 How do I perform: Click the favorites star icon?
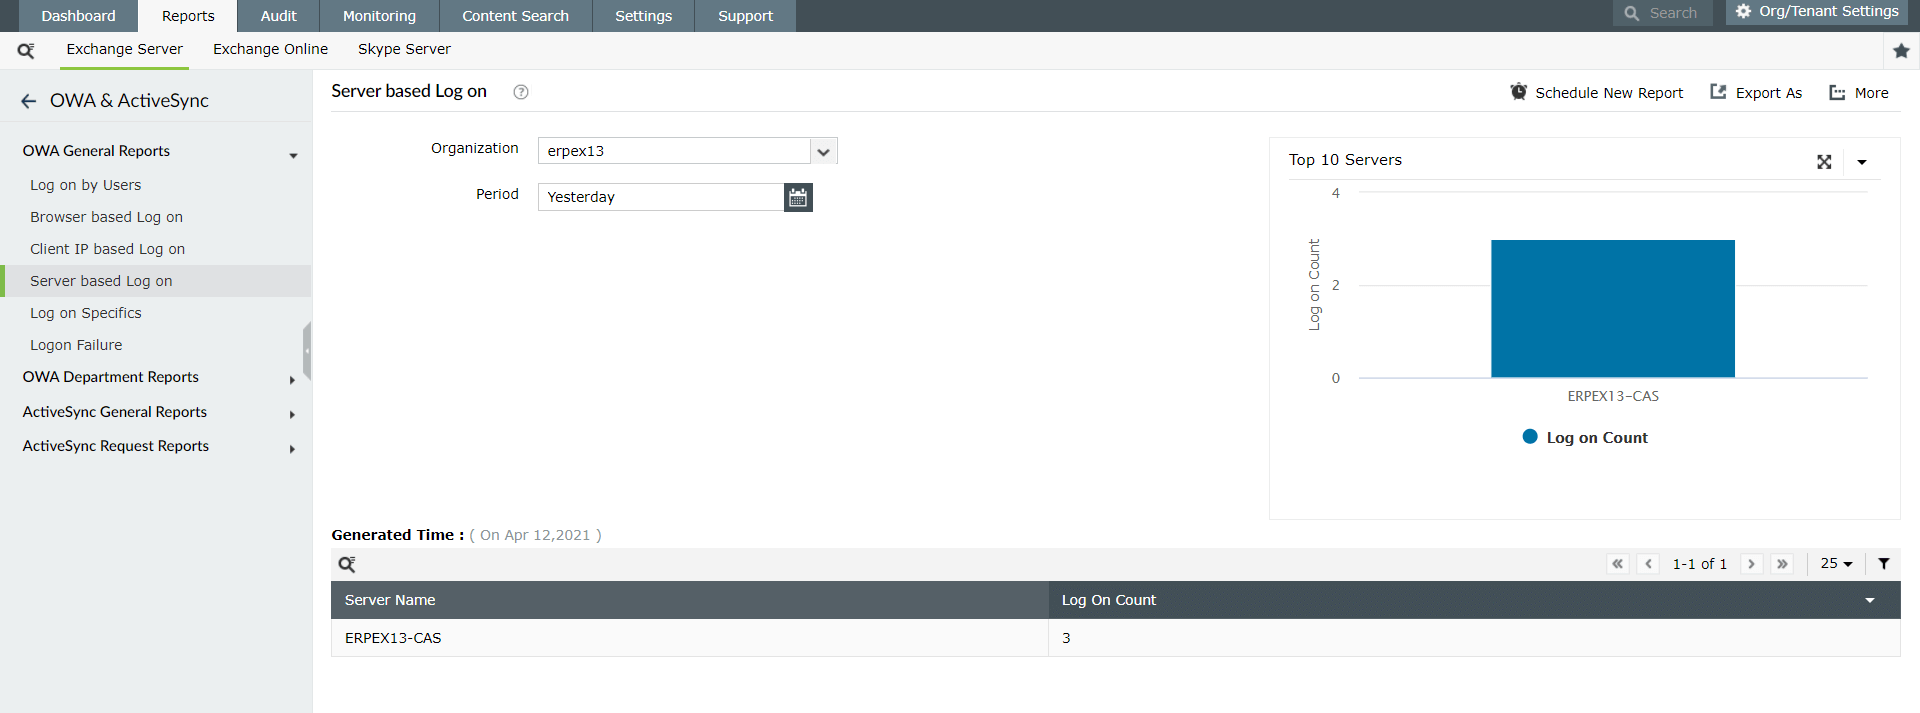click(x=1901, y=50)
